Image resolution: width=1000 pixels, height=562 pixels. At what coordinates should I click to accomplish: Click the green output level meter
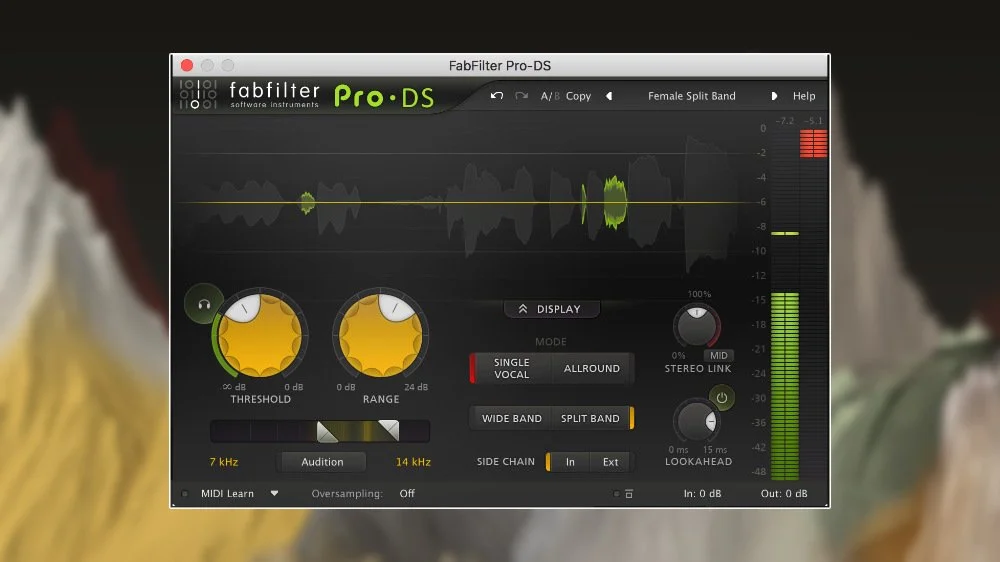785,386
